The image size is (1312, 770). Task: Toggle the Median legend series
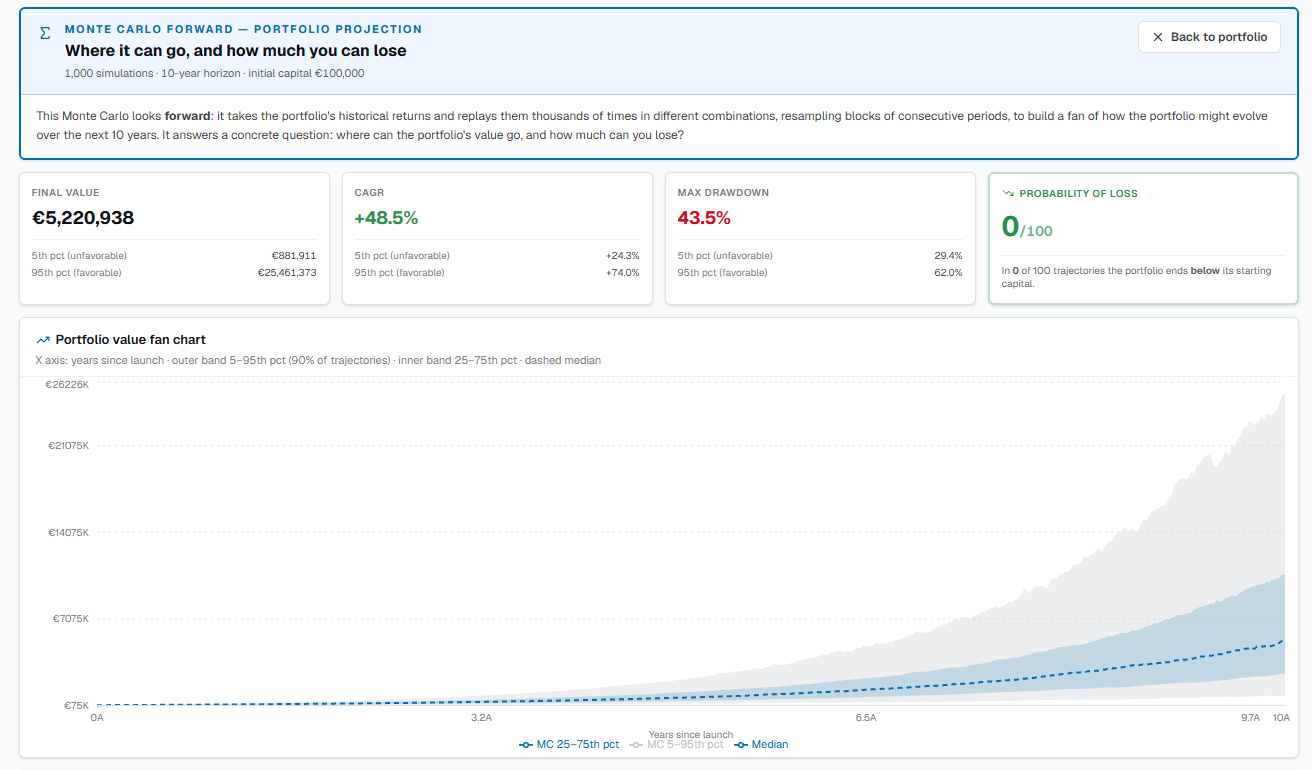tap(761, 745)
